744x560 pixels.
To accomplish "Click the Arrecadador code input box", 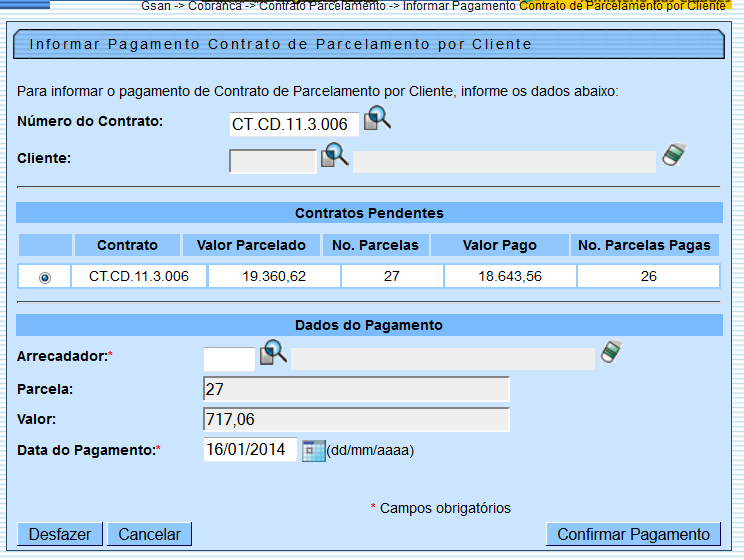I will click(x=229, y=359).
